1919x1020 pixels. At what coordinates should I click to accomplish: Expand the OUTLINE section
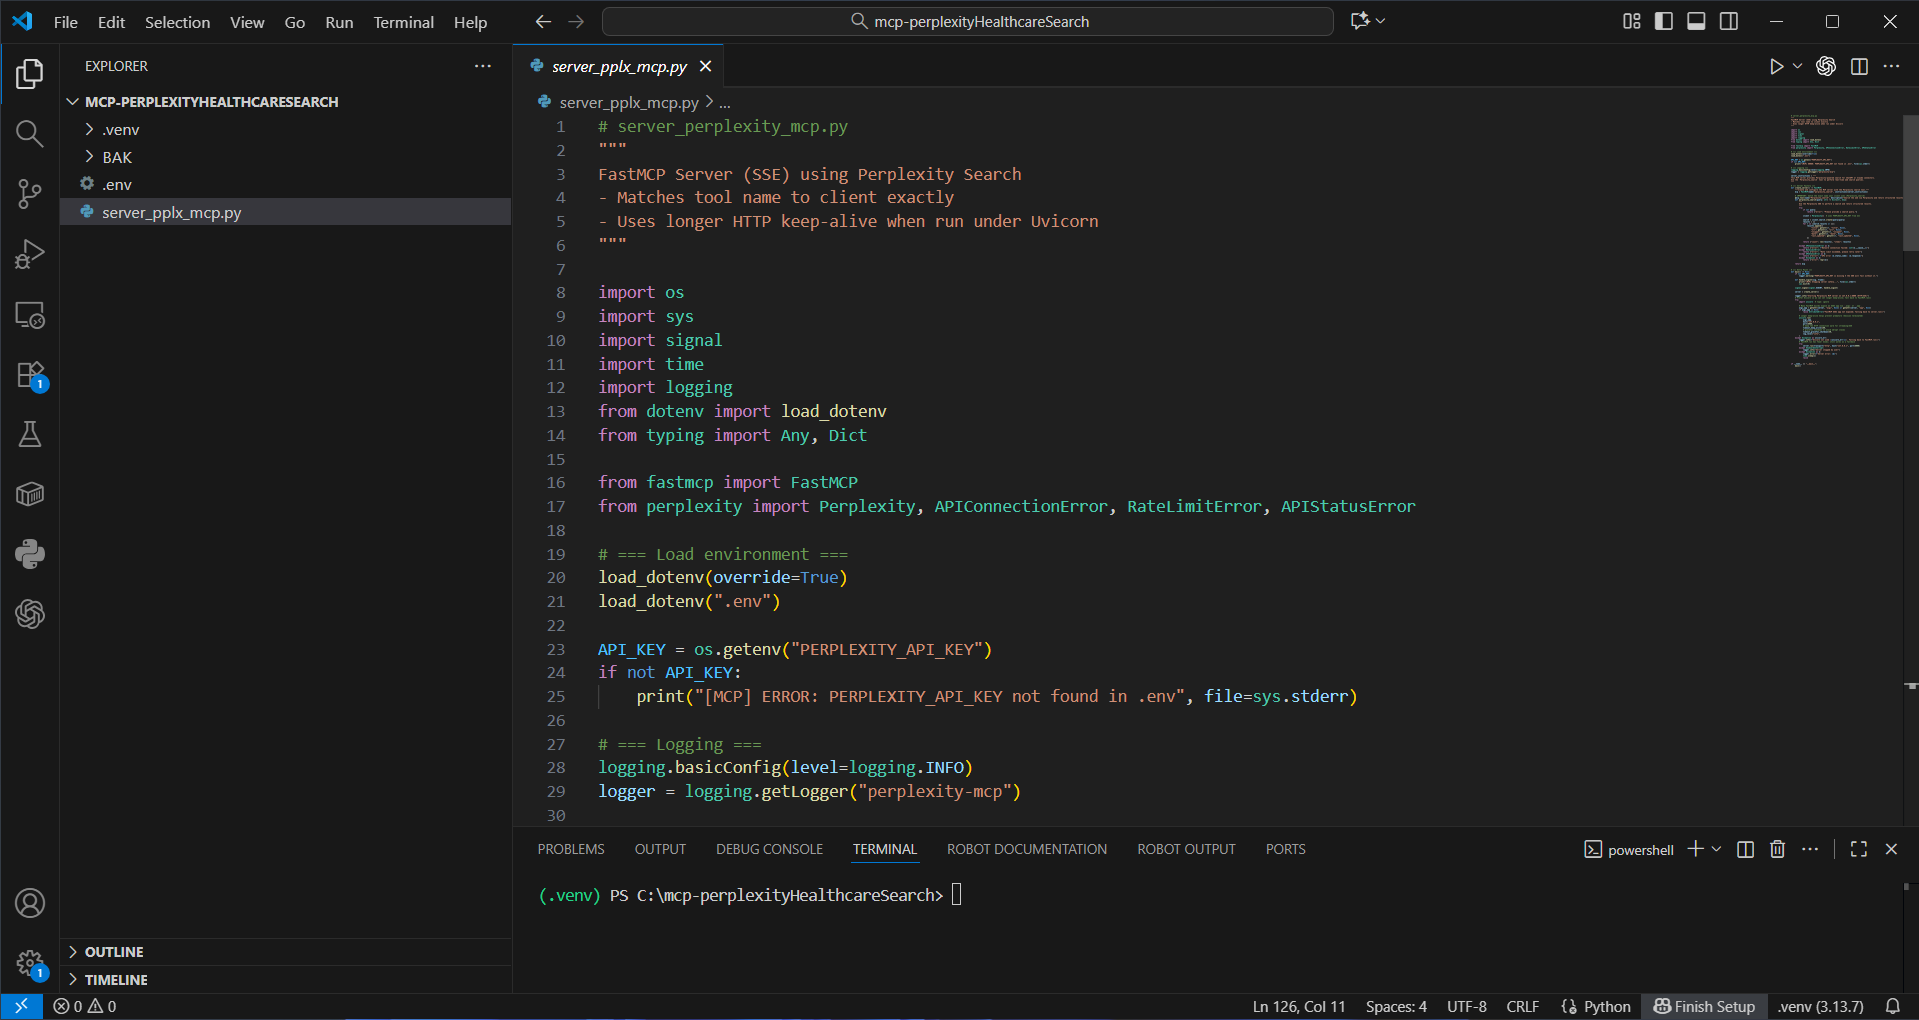(114, 952)
